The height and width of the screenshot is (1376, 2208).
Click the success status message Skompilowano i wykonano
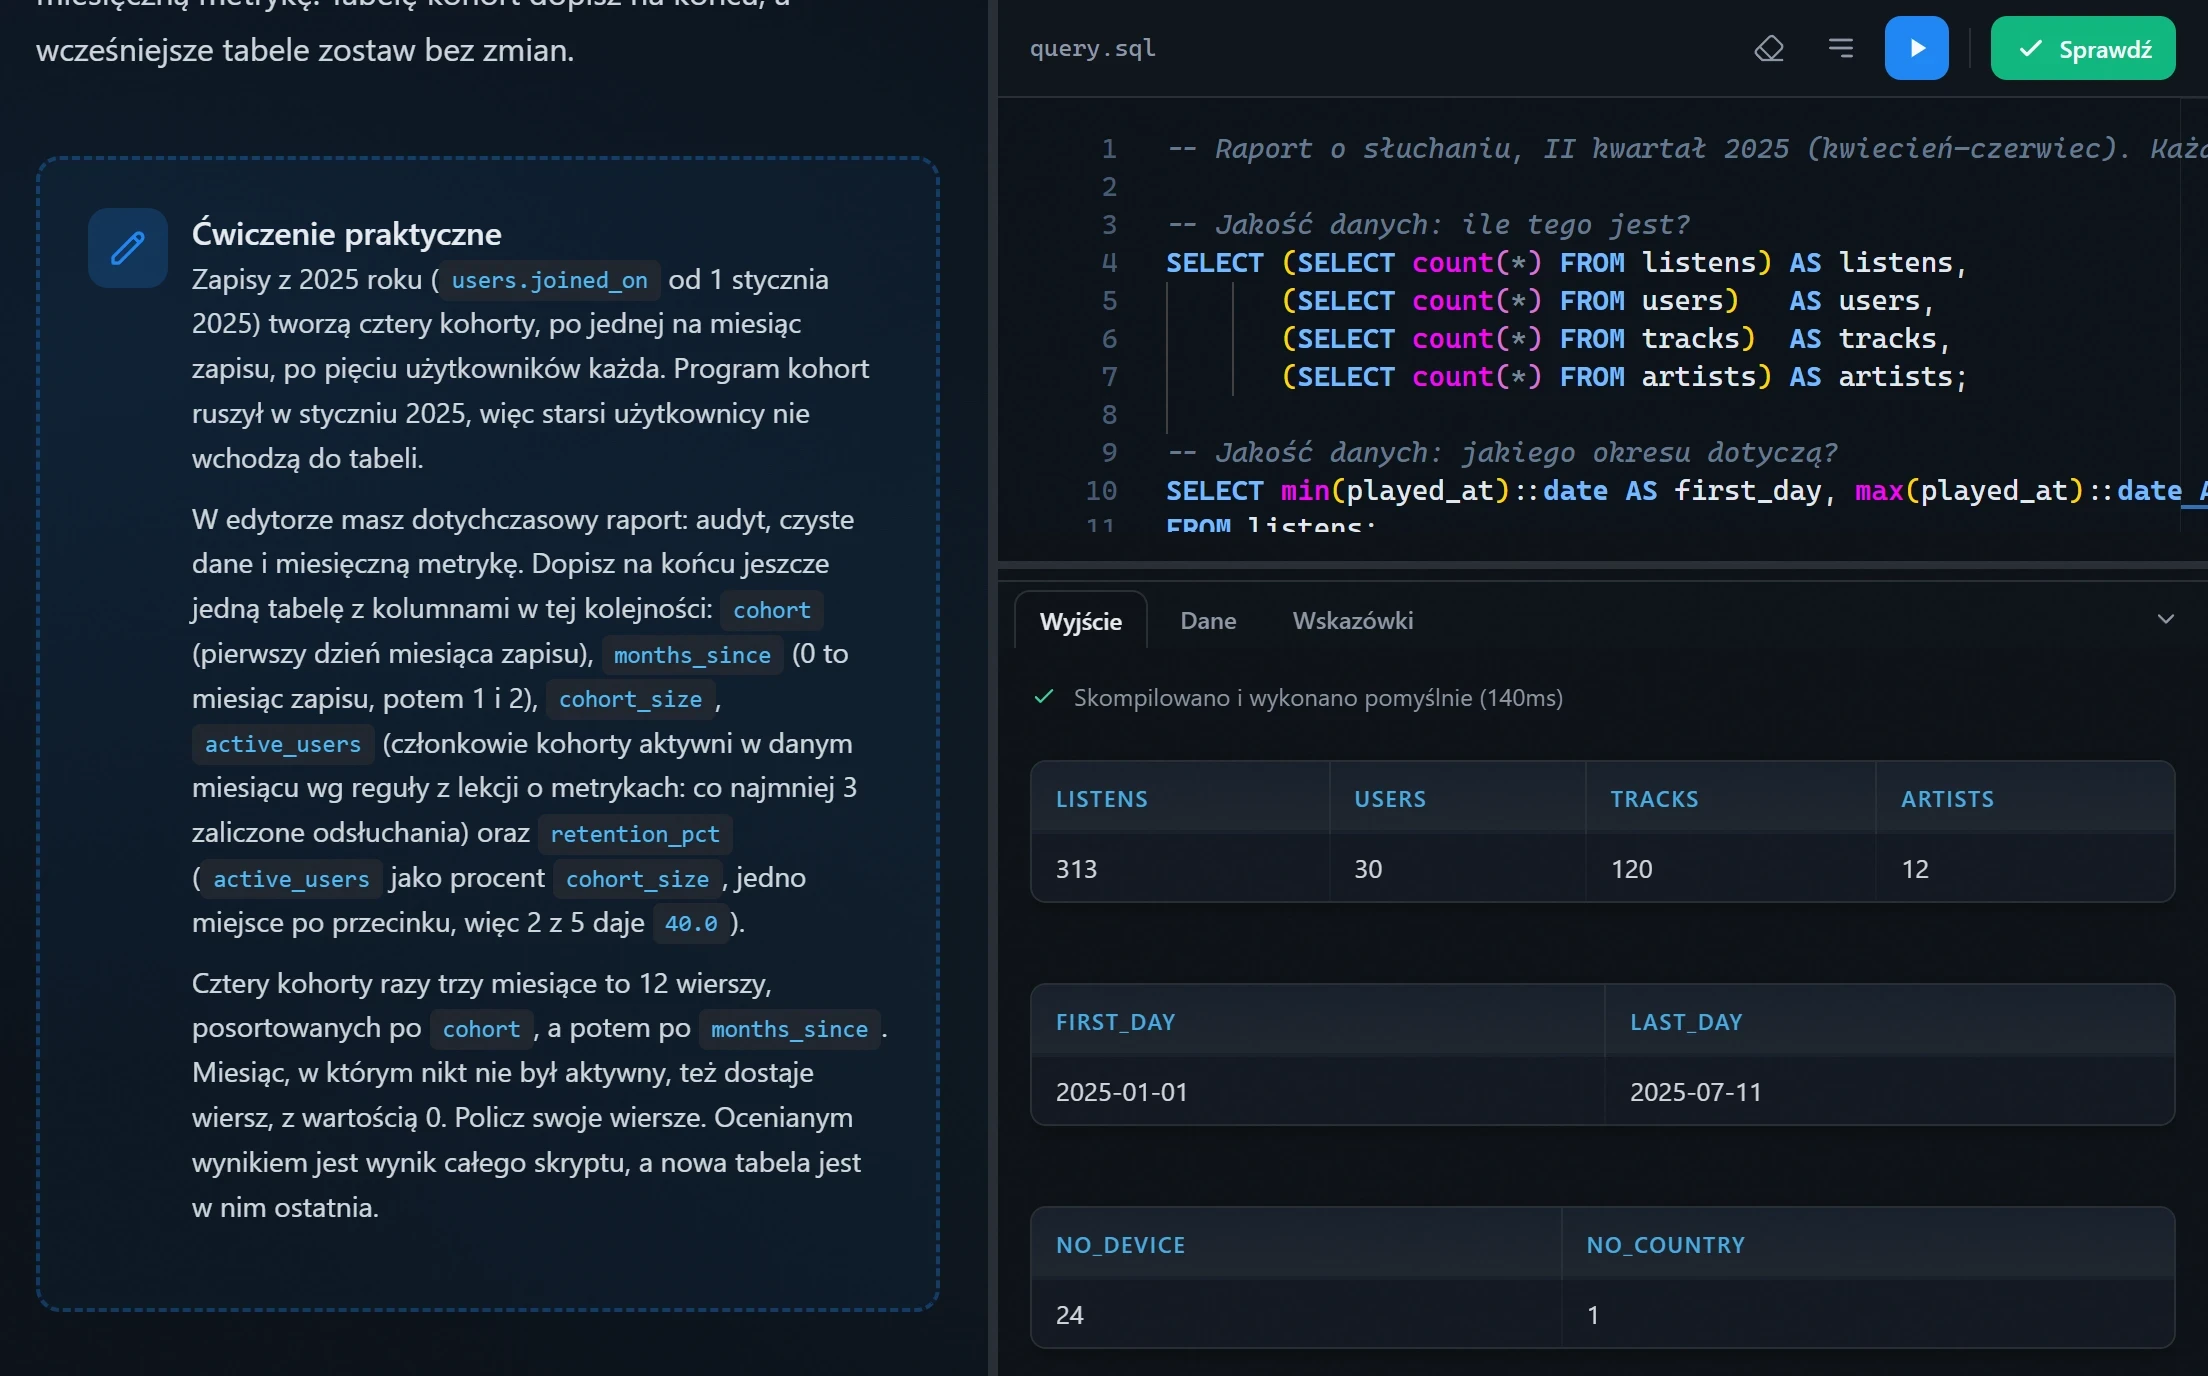click(x=1317, y=697)
